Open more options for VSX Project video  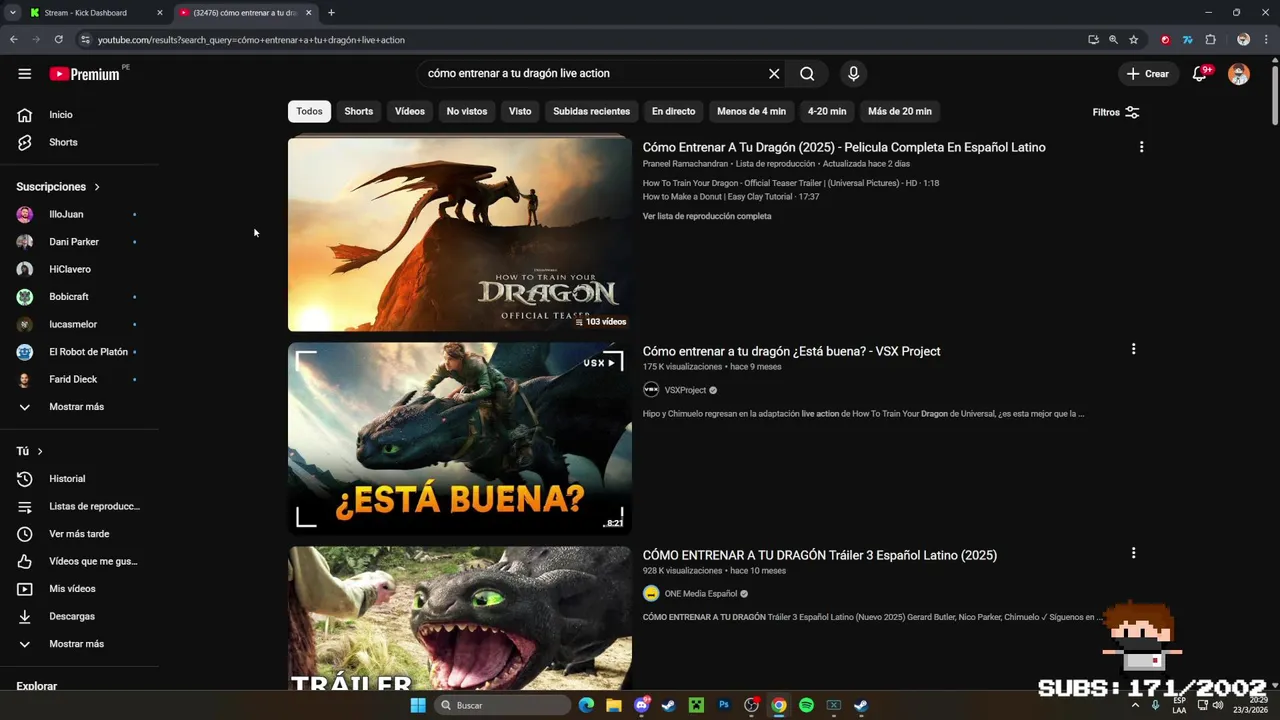point(1133,349)
